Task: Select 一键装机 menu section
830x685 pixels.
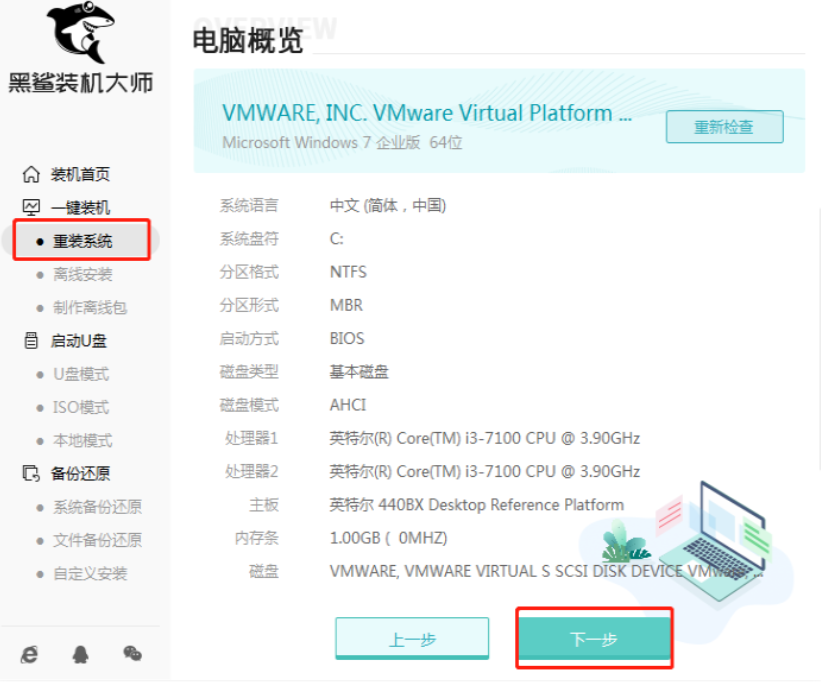Action: [80, 208]
